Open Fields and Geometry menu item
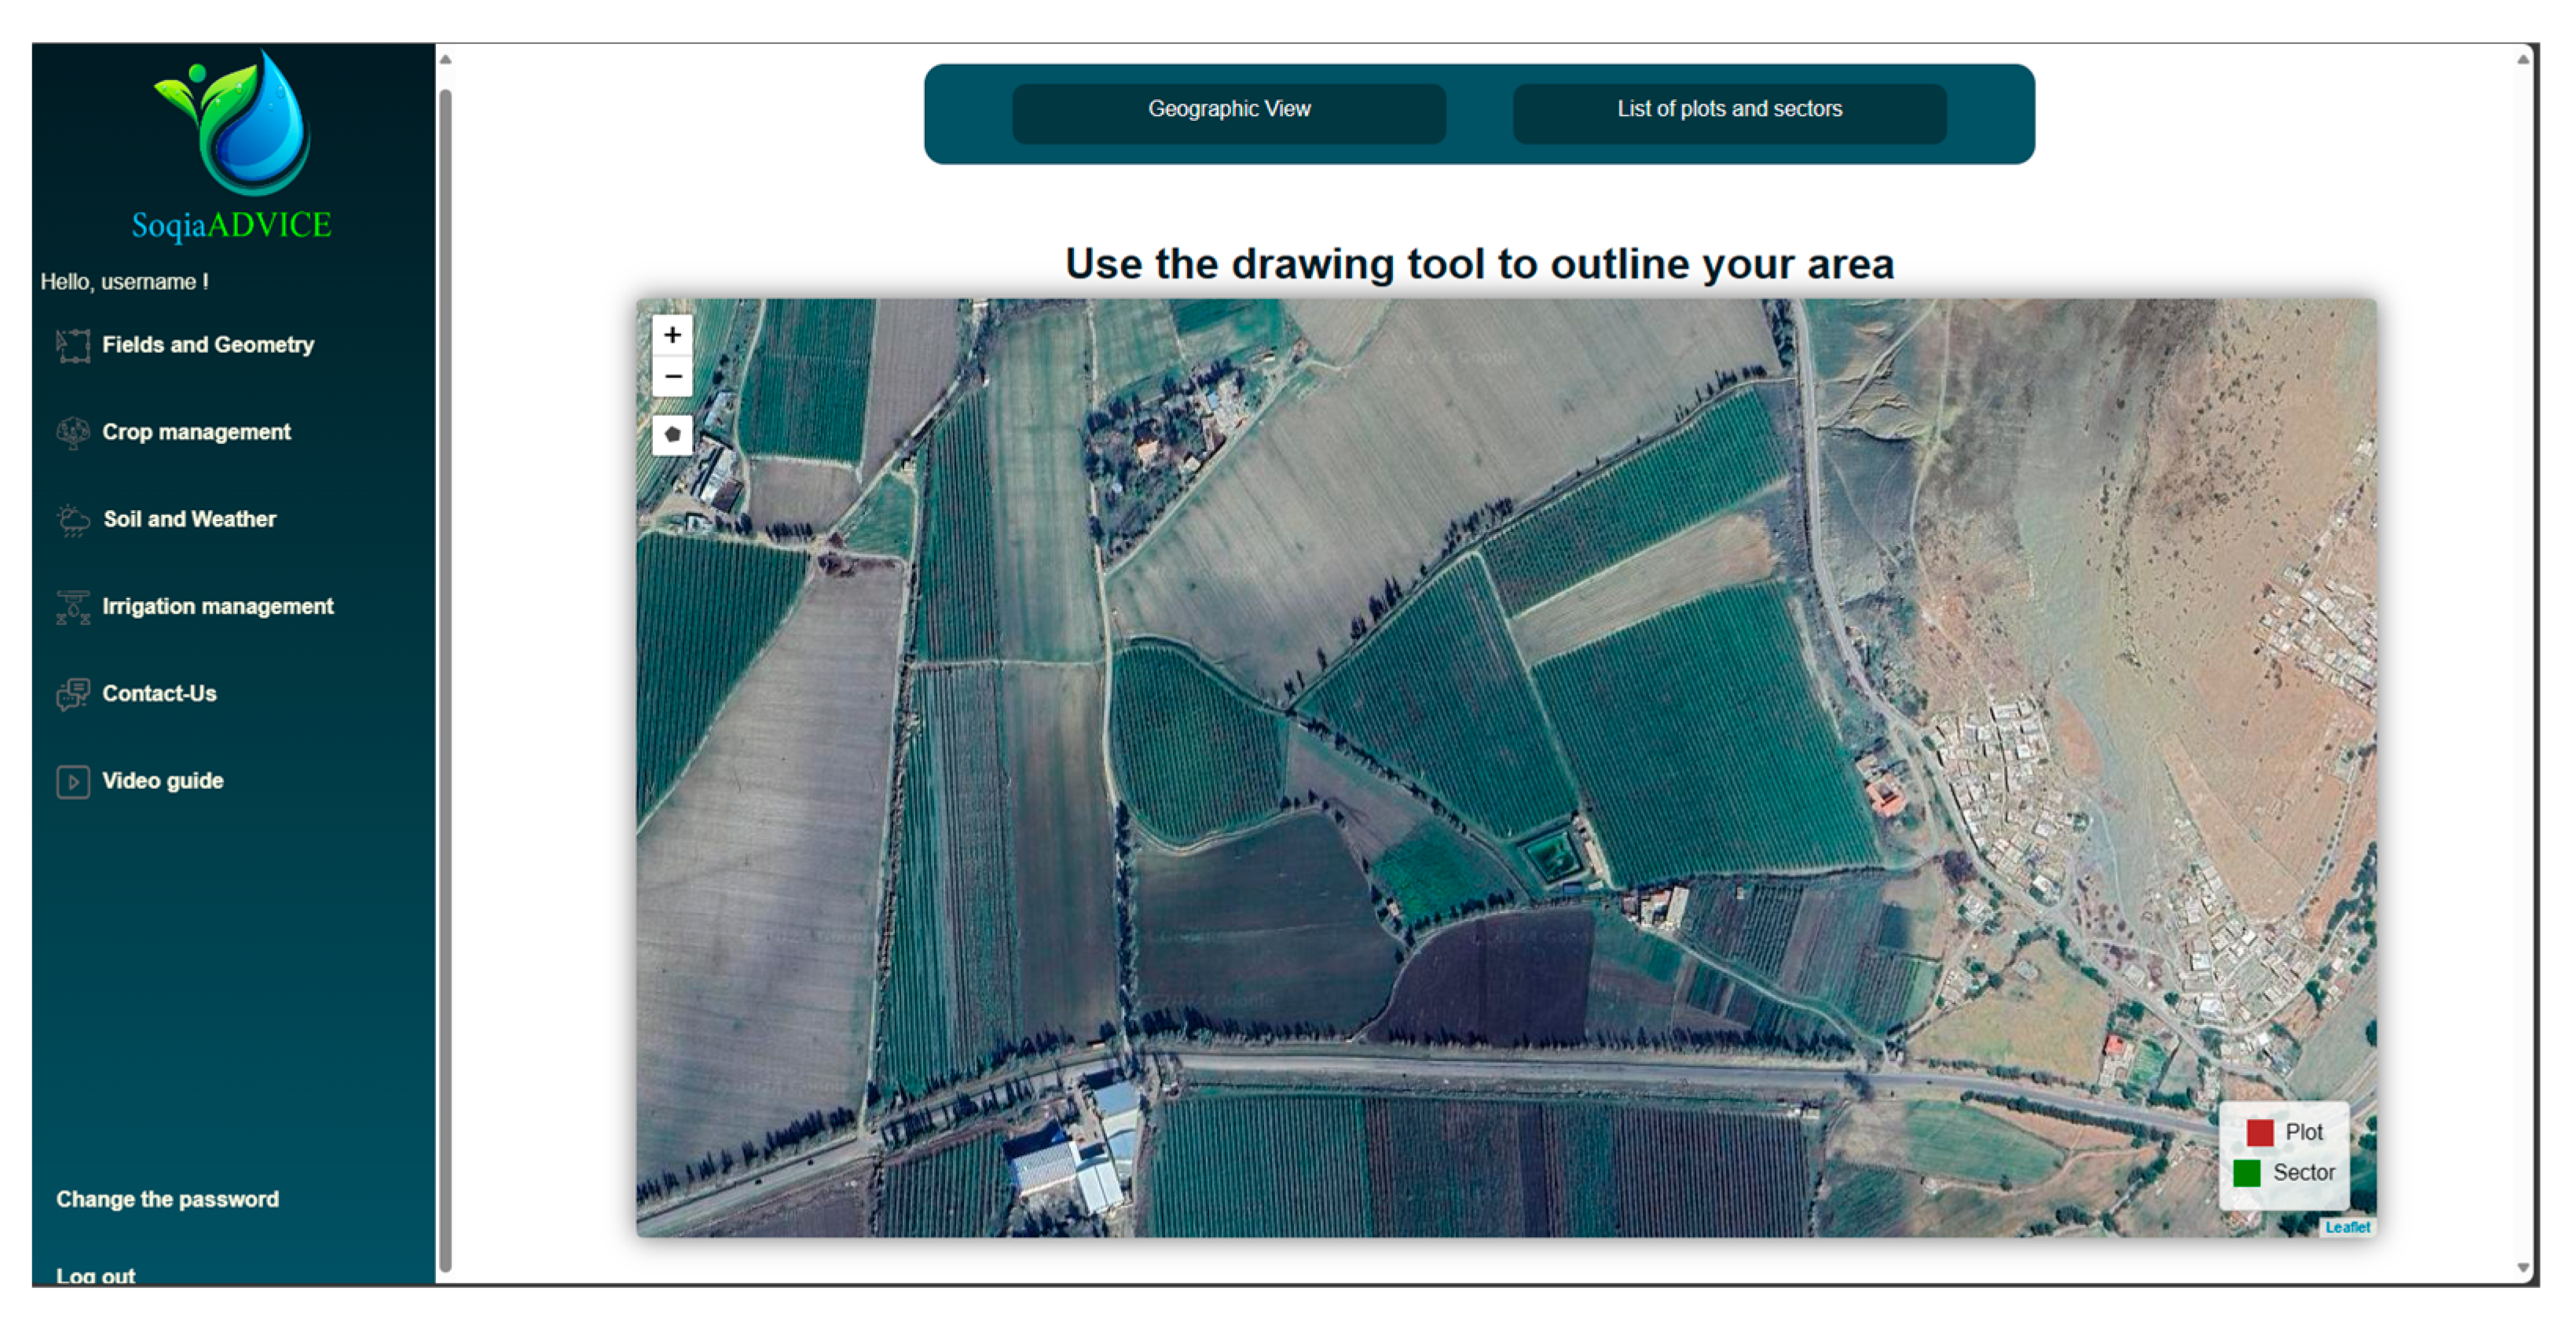 click(208, 345)
